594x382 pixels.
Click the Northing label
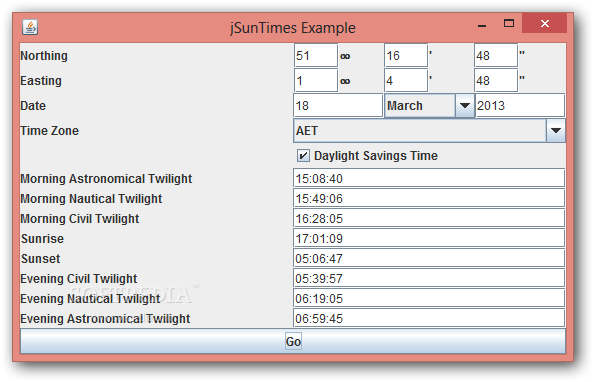pos(44,56)
